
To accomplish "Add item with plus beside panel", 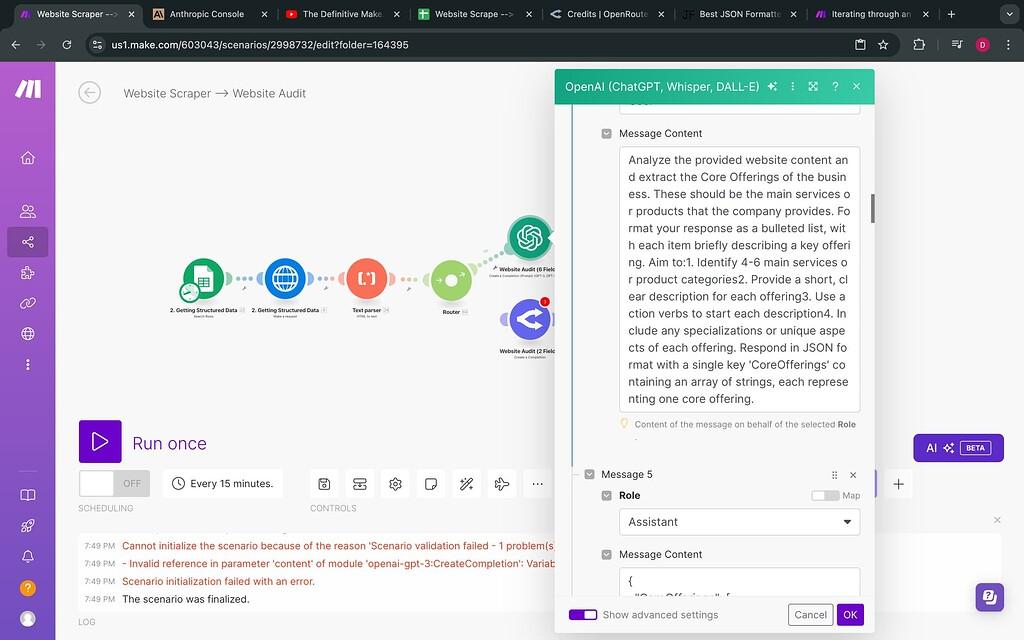I will (899, 484).
